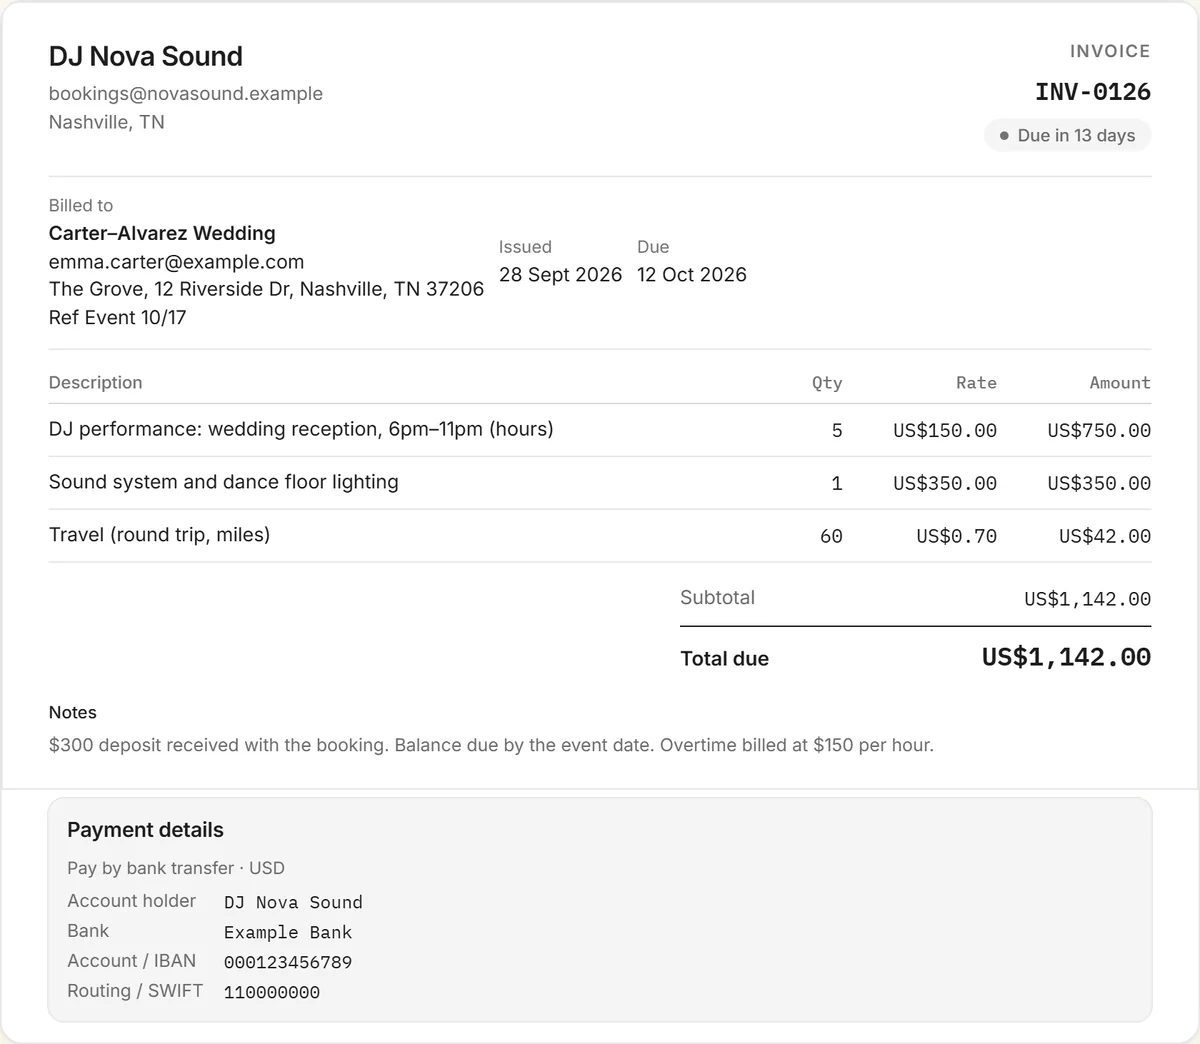Click the US$0.70 travel rate
The image size is (1200, 1044).
[957, 537]
